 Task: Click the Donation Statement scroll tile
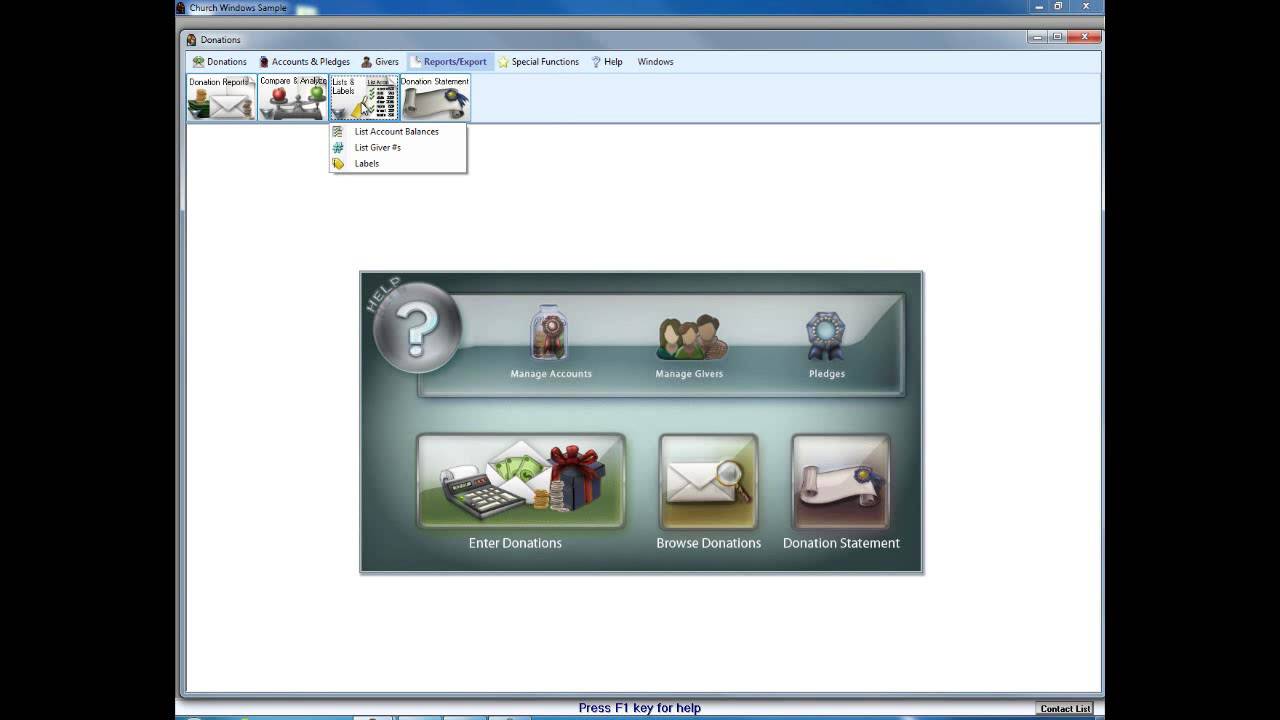pyautogui.click(x=841, y=482)
